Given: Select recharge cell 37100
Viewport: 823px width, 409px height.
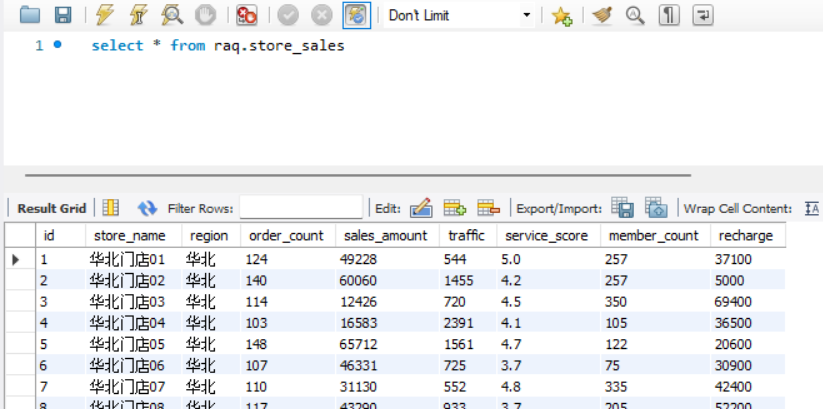Looking at the screenshot, I should click(748, 259).
